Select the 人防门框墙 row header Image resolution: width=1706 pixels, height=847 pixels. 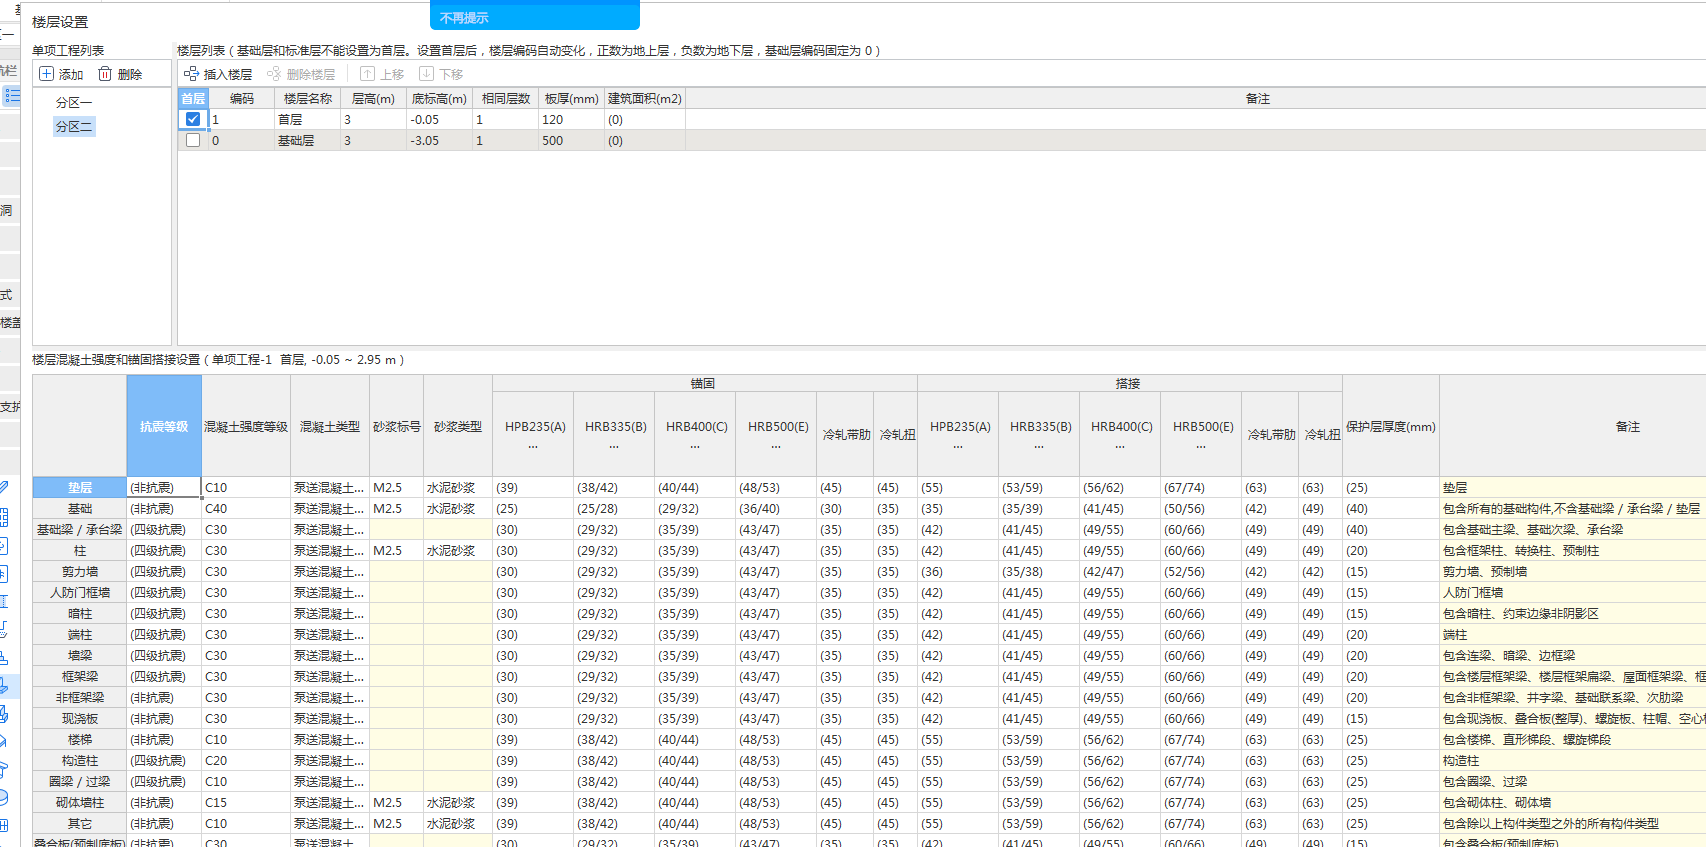coord(80,593)
